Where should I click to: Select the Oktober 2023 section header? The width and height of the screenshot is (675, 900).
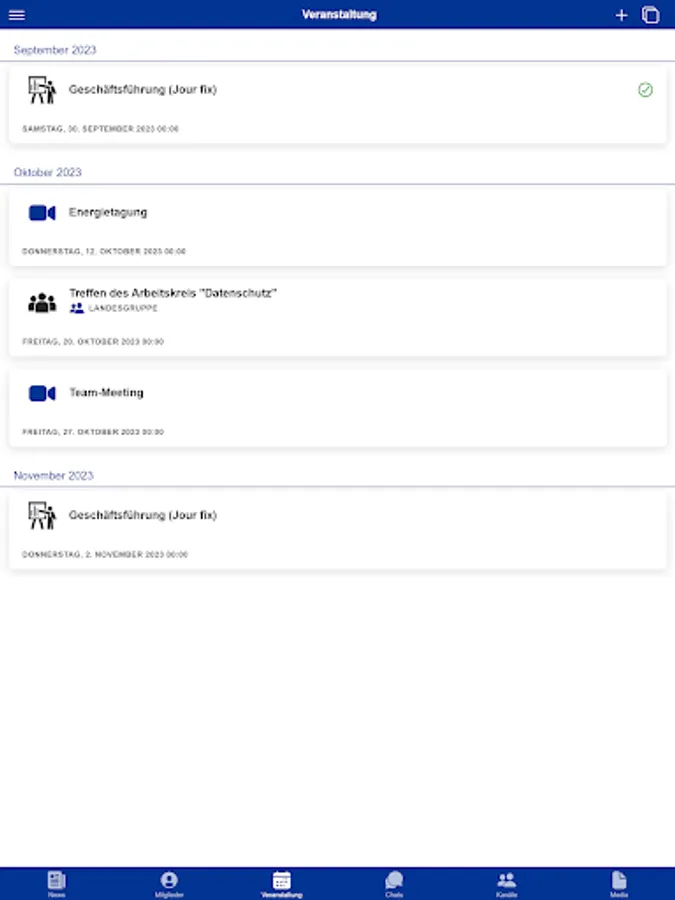pyautogui.click(x=48, y=172)
